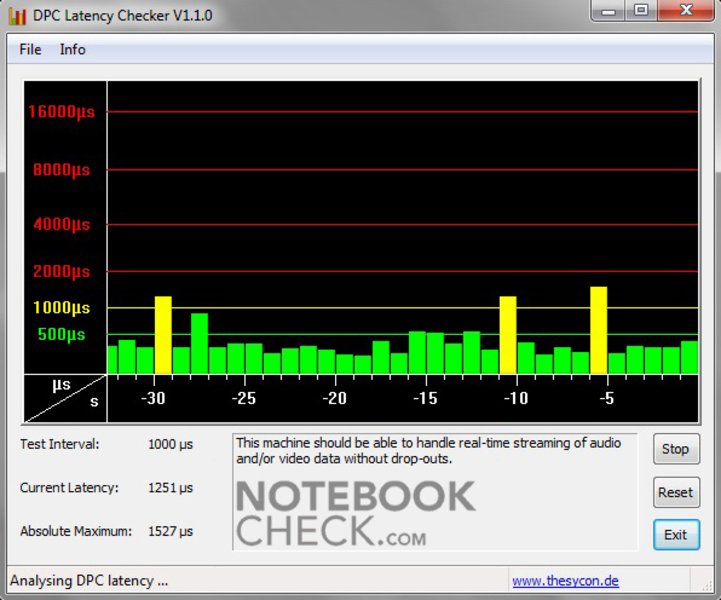The width and height of the screenshot is (721, 600).
Task: Click the -30 time axis label
Action: pyautogui.click(x=153, y=398)
